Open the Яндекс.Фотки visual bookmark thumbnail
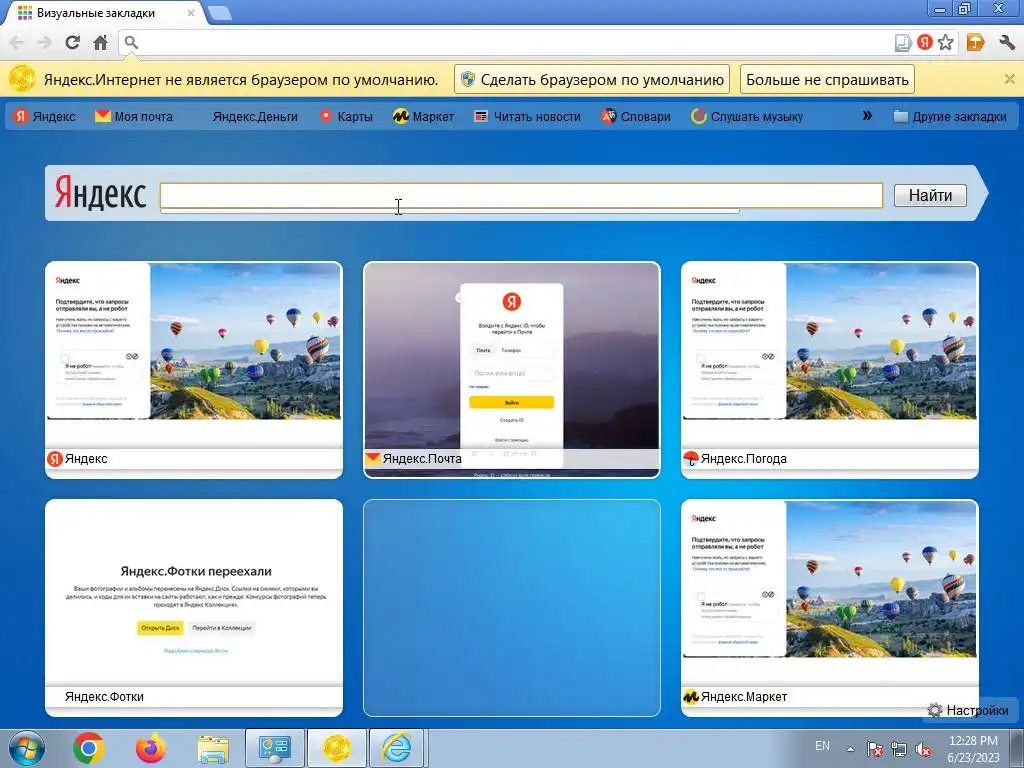The width and height of the screenshot is (1024, 768). click(194, 608)
